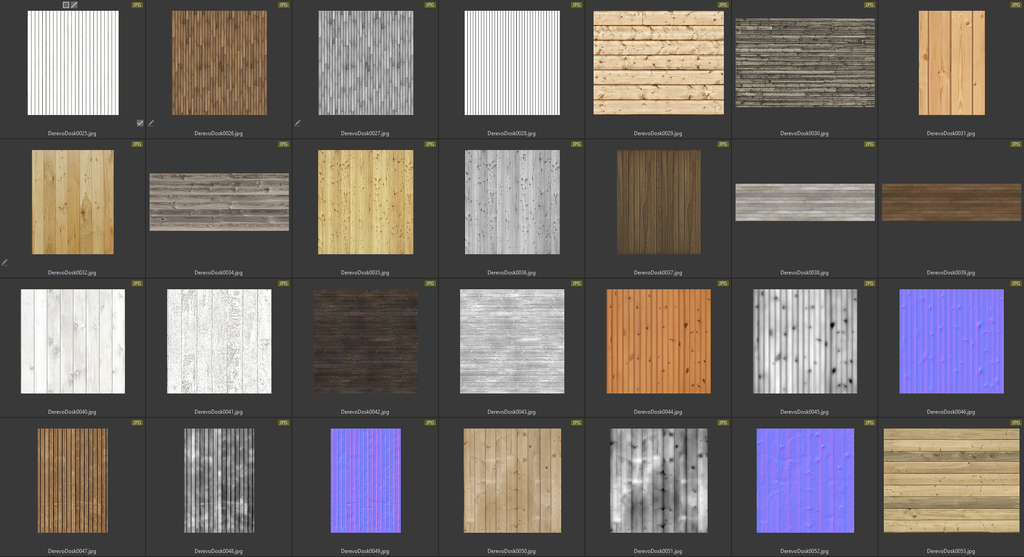
Task: Uncheck the checkbox on DerevoDosk0025.jpg
Action: 140,123
